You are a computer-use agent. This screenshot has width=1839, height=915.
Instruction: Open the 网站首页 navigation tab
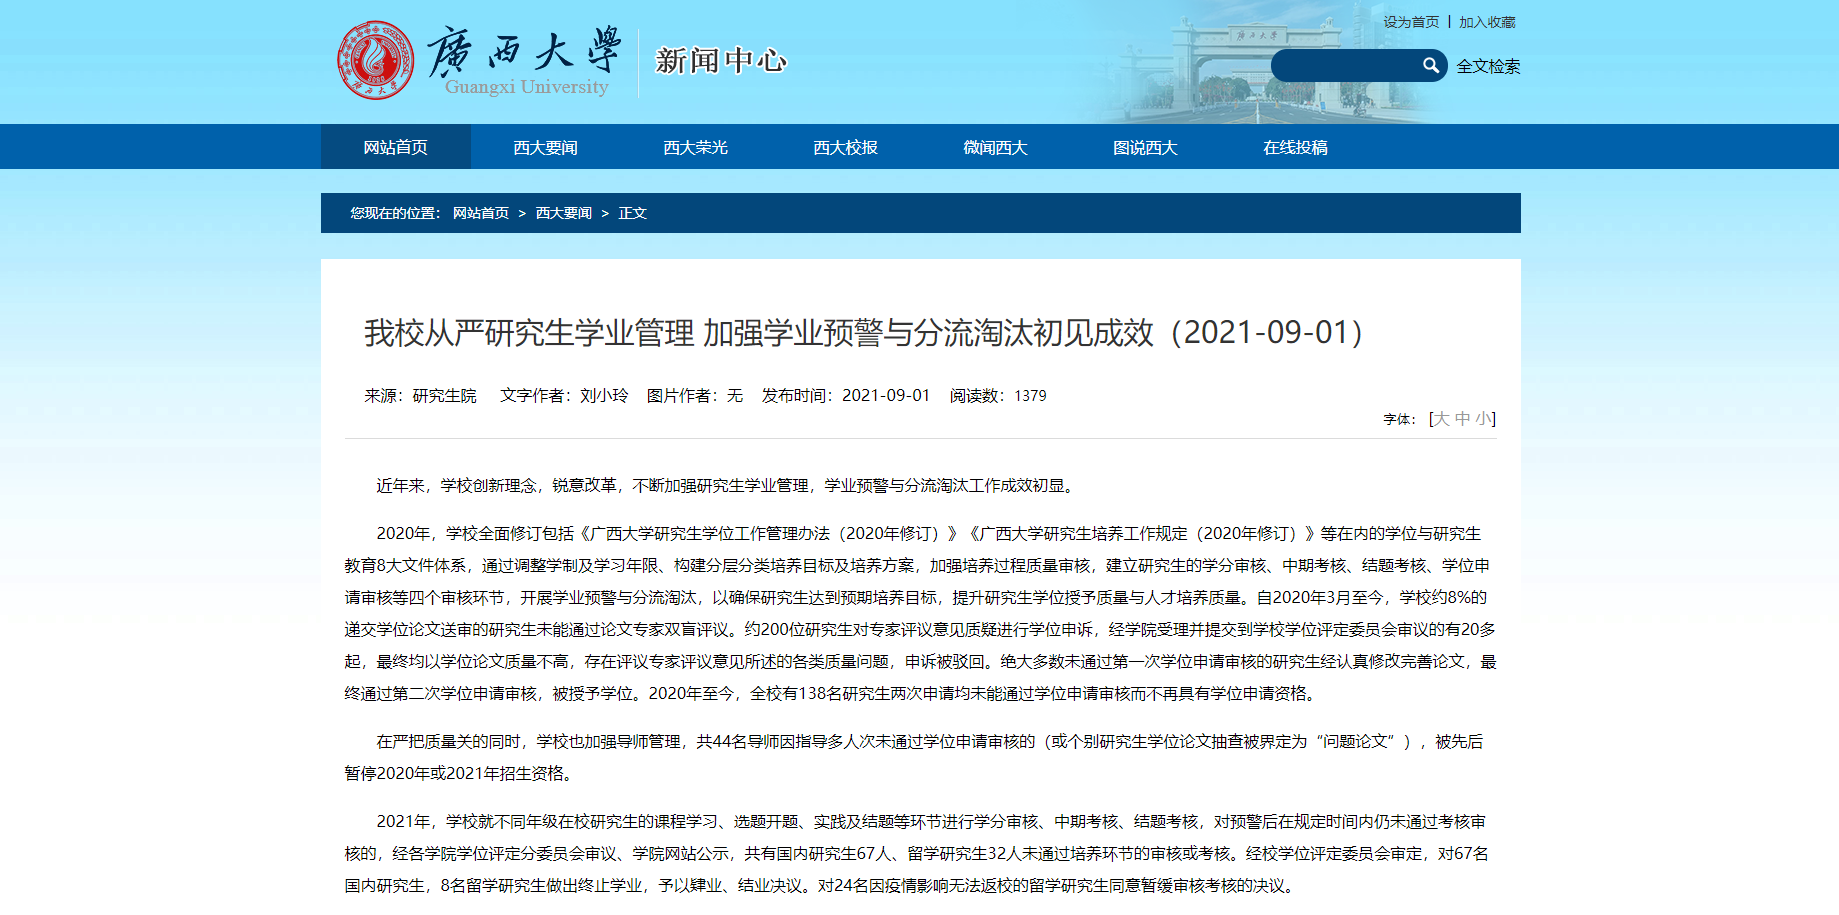[395, 148]
